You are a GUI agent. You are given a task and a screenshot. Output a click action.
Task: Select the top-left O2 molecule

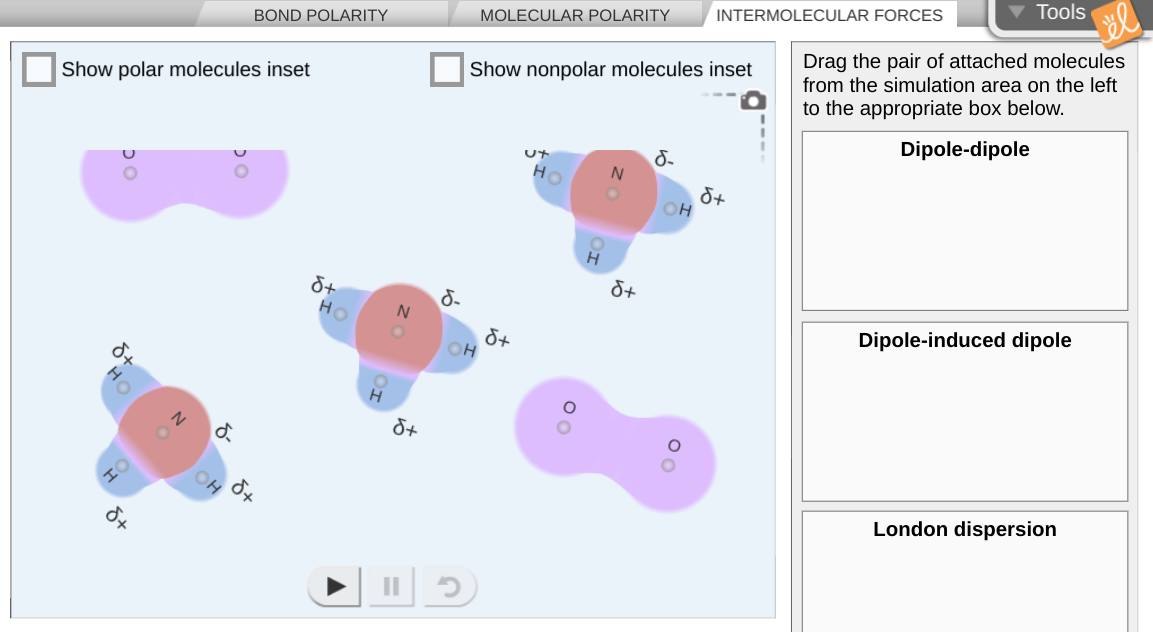point(185,182)
